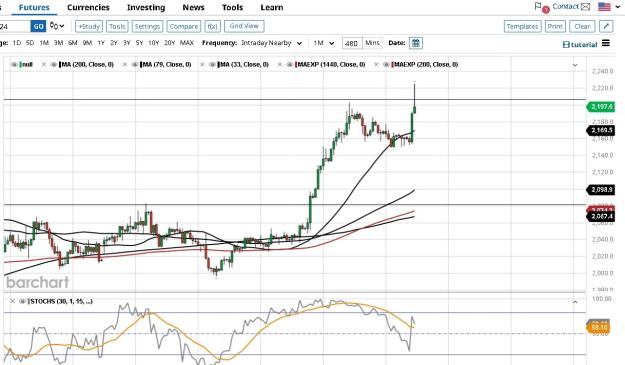Open the Futures tab
Viewport: 625px width, 365px height.
tap(34, 8)
